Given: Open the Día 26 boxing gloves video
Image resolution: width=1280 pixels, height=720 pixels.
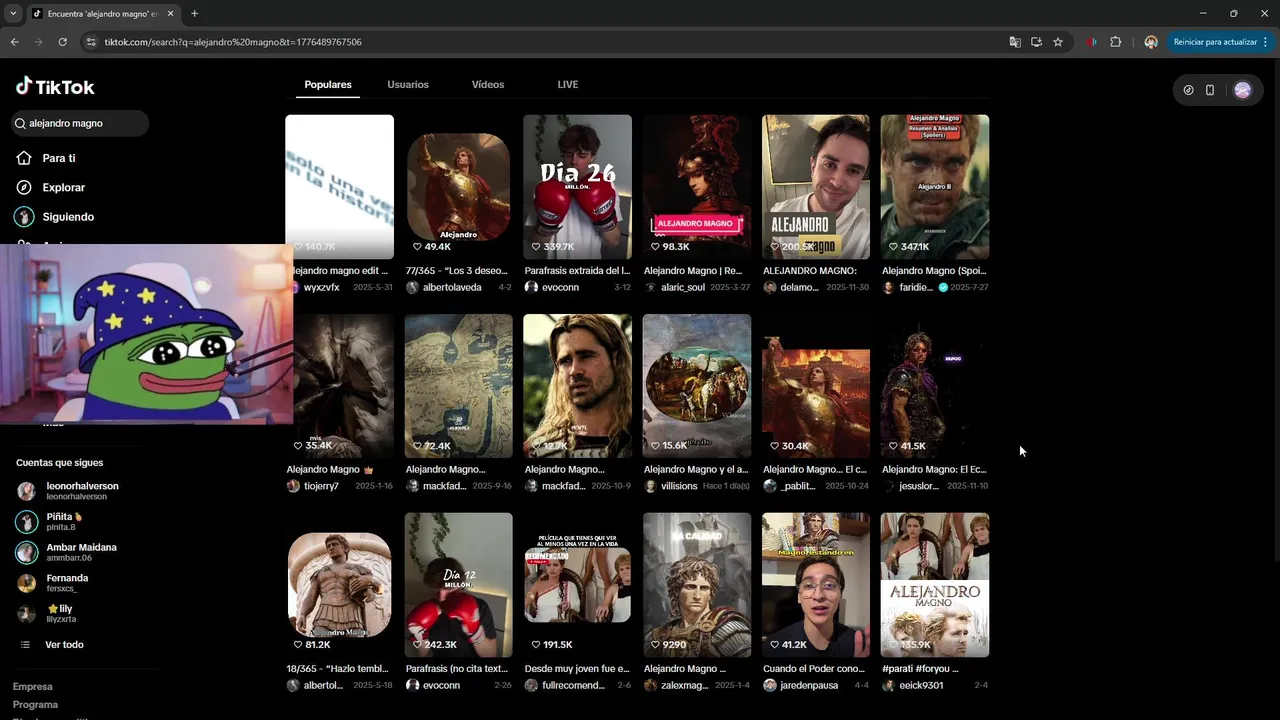Looking at the screenshot, I should click(x=577, y=187).
